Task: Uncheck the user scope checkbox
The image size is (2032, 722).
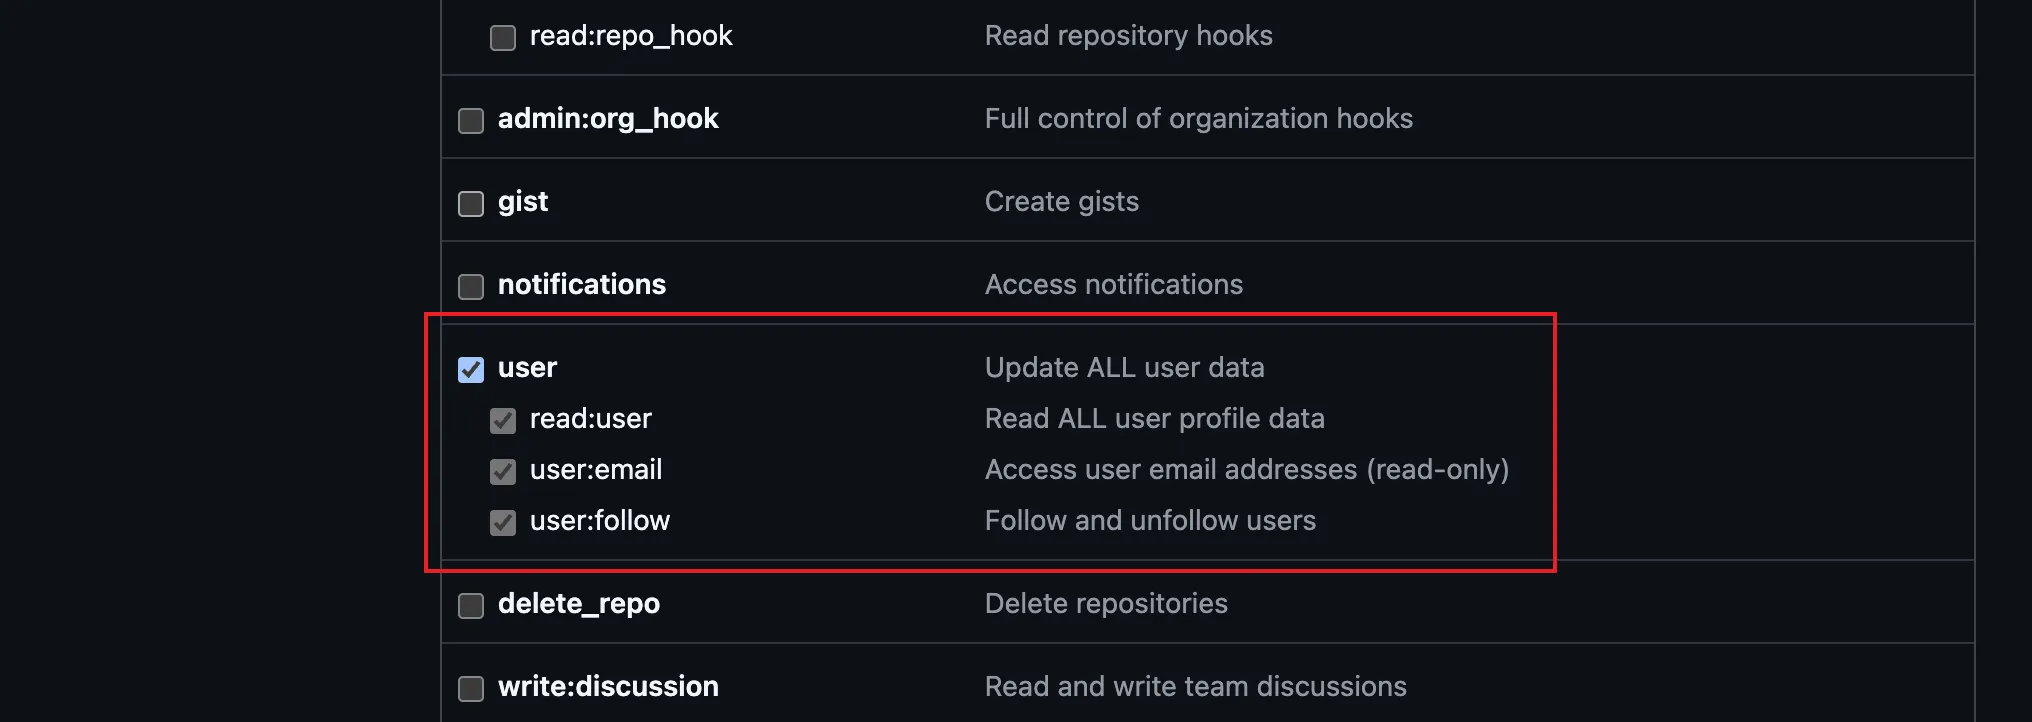Action: pos(471,370)
